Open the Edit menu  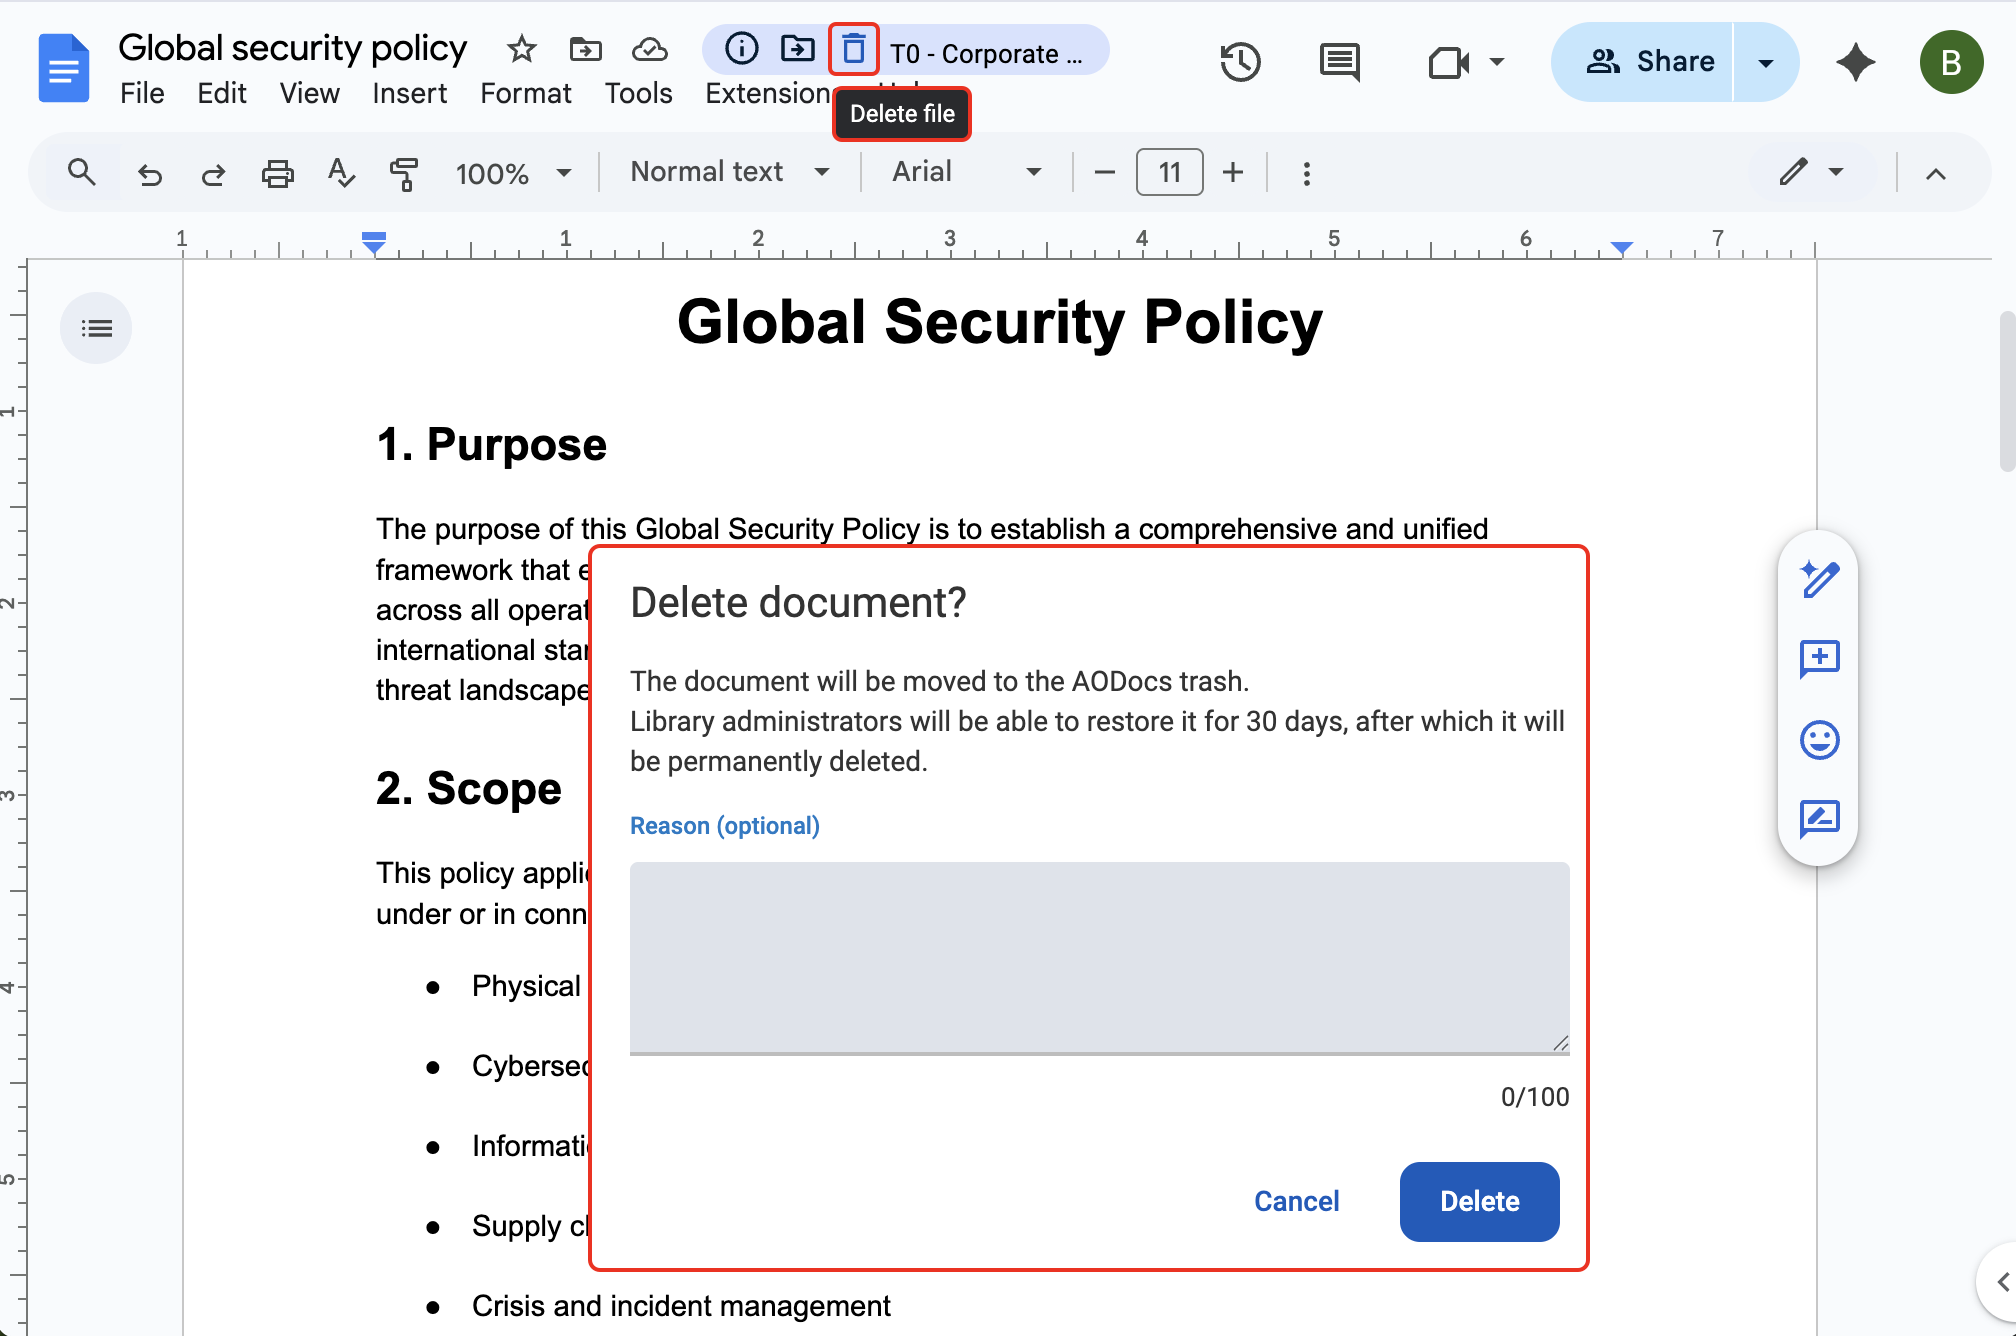pos(221,93)
